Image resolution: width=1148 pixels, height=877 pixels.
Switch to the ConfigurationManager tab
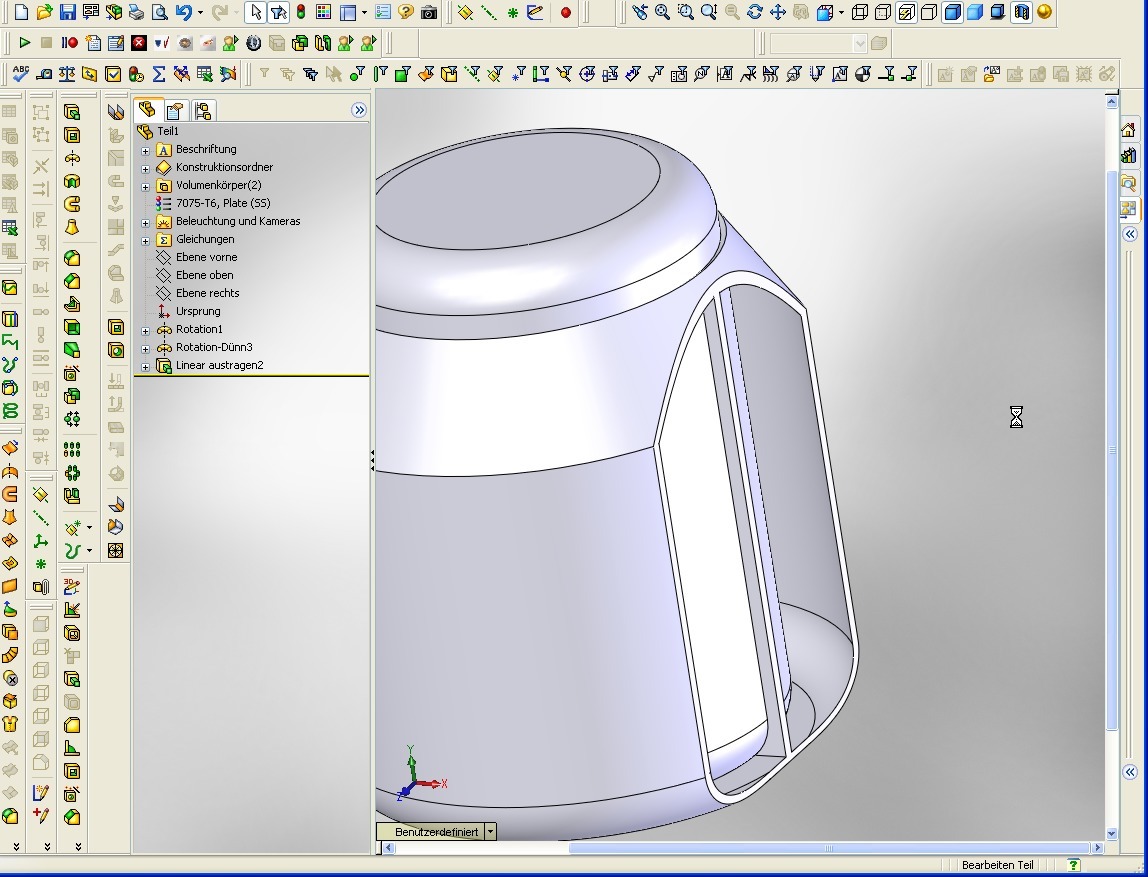pos(203,111)
